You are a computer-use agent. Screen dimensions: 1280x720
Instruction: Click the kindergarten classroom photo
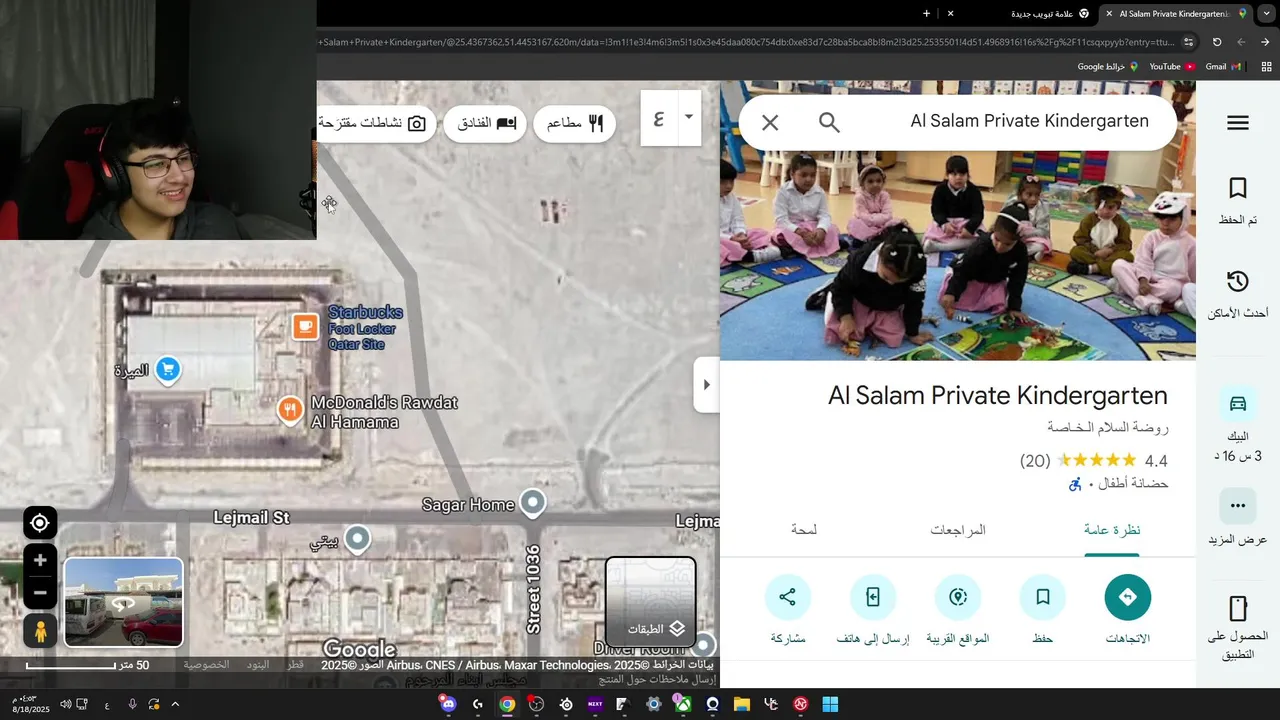(958, 255)
